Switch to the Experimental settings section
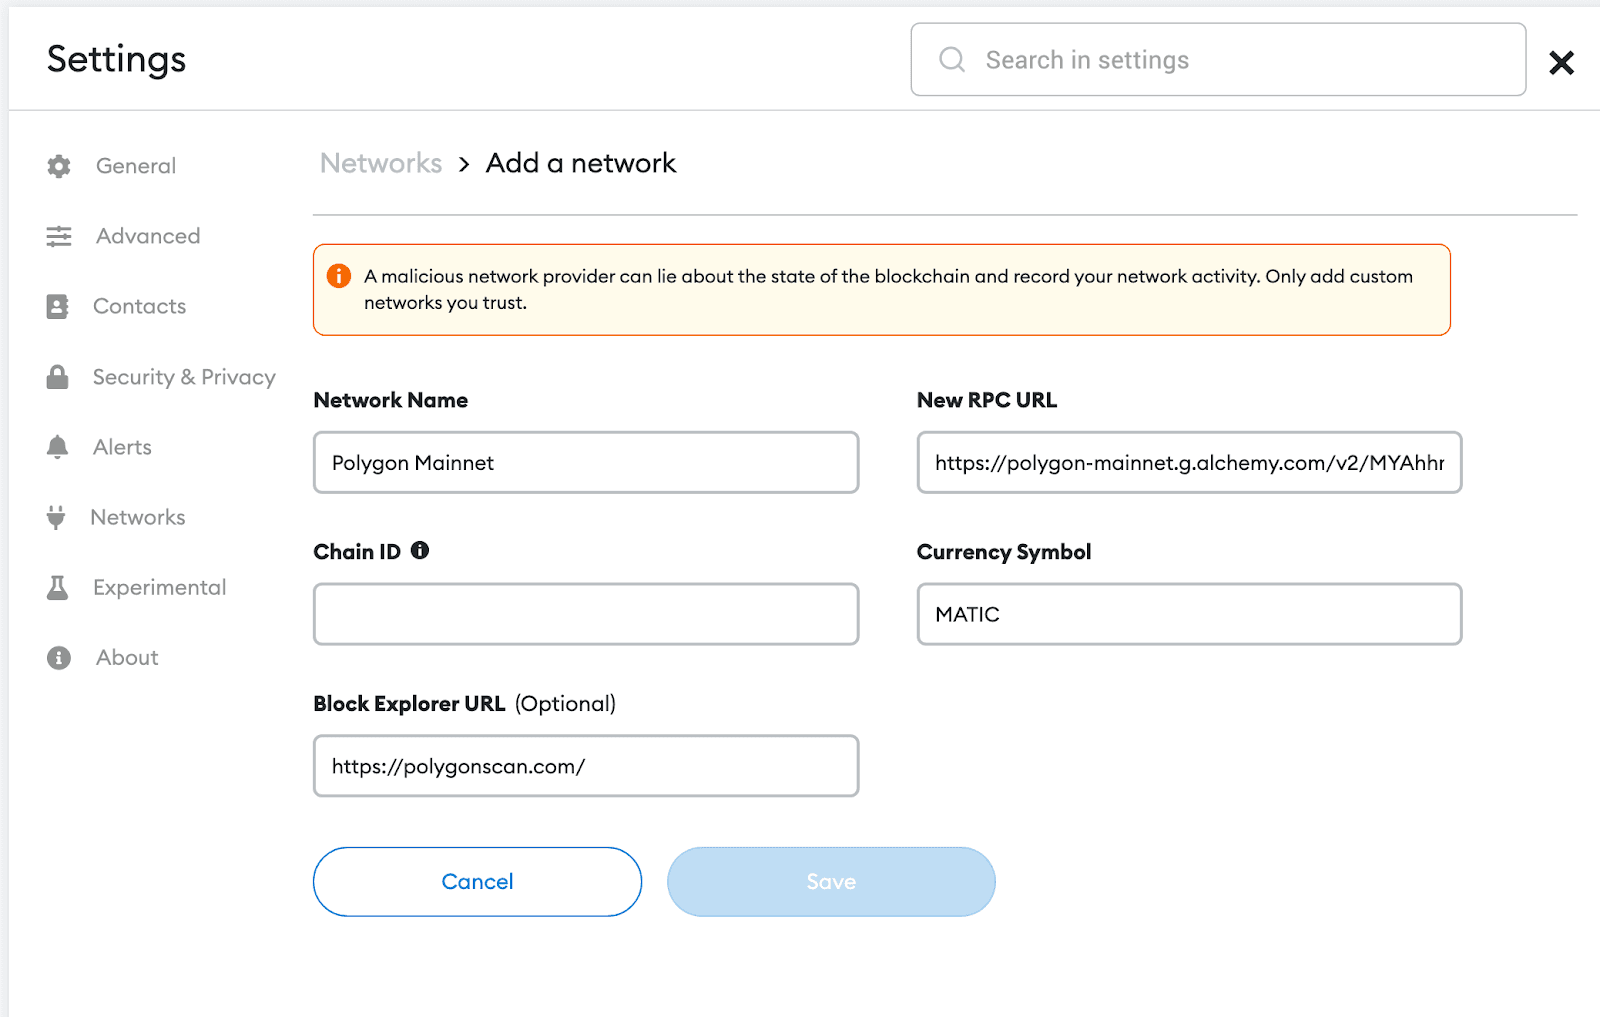The height and width of the screenshot is (1017, 1600). click(159, 587)
